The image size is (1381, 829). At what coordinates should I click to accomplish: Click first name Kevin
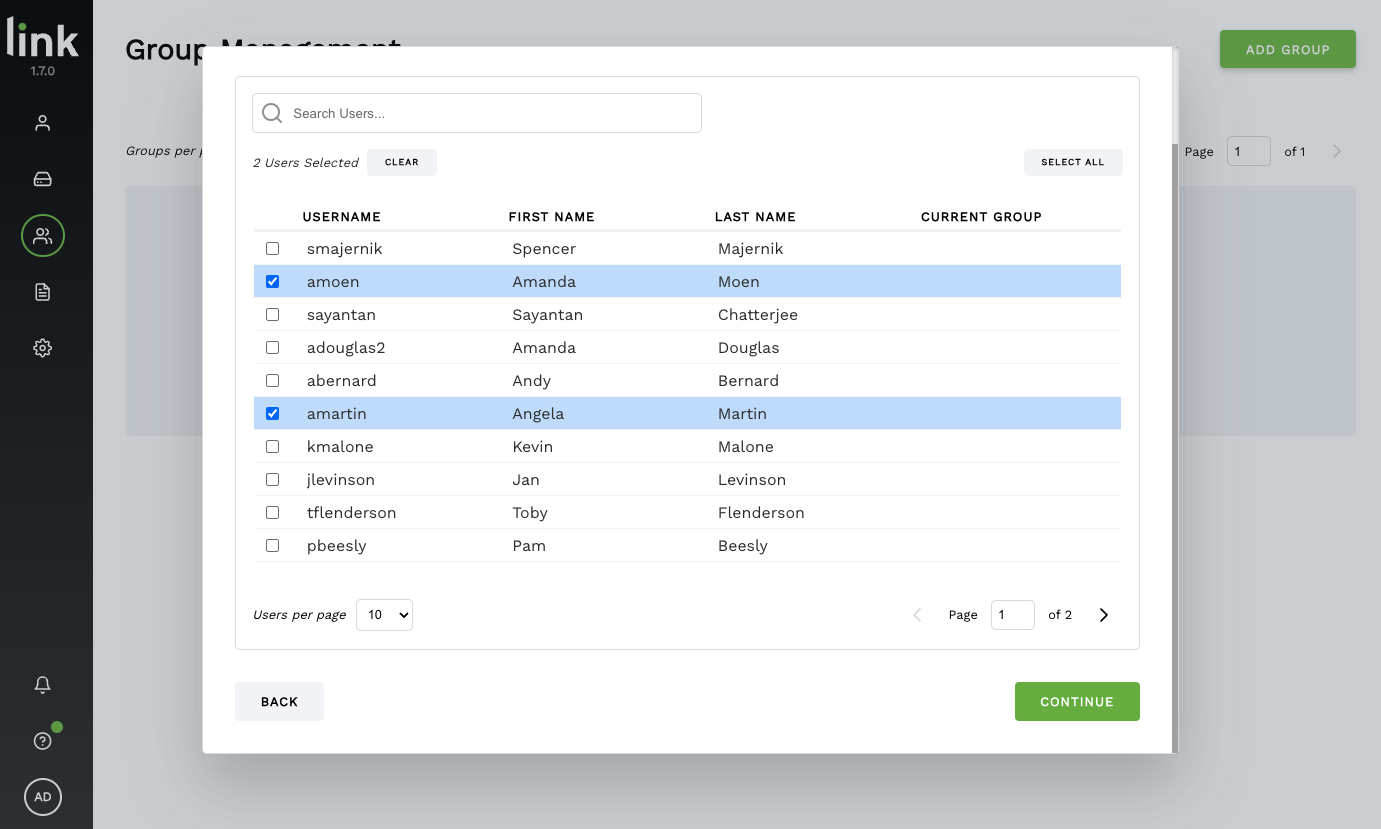coord(532,446)
